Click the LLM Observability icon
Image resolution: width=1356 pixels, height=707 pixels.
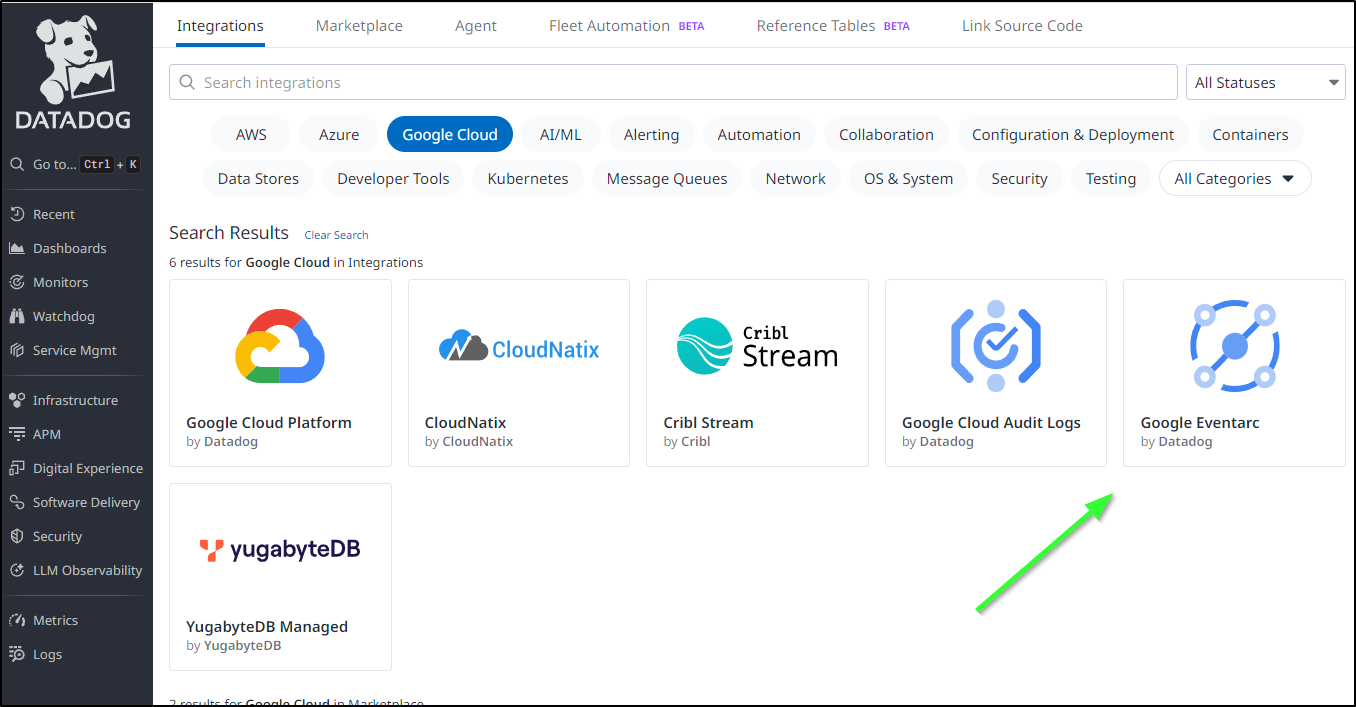coord(17,570)
